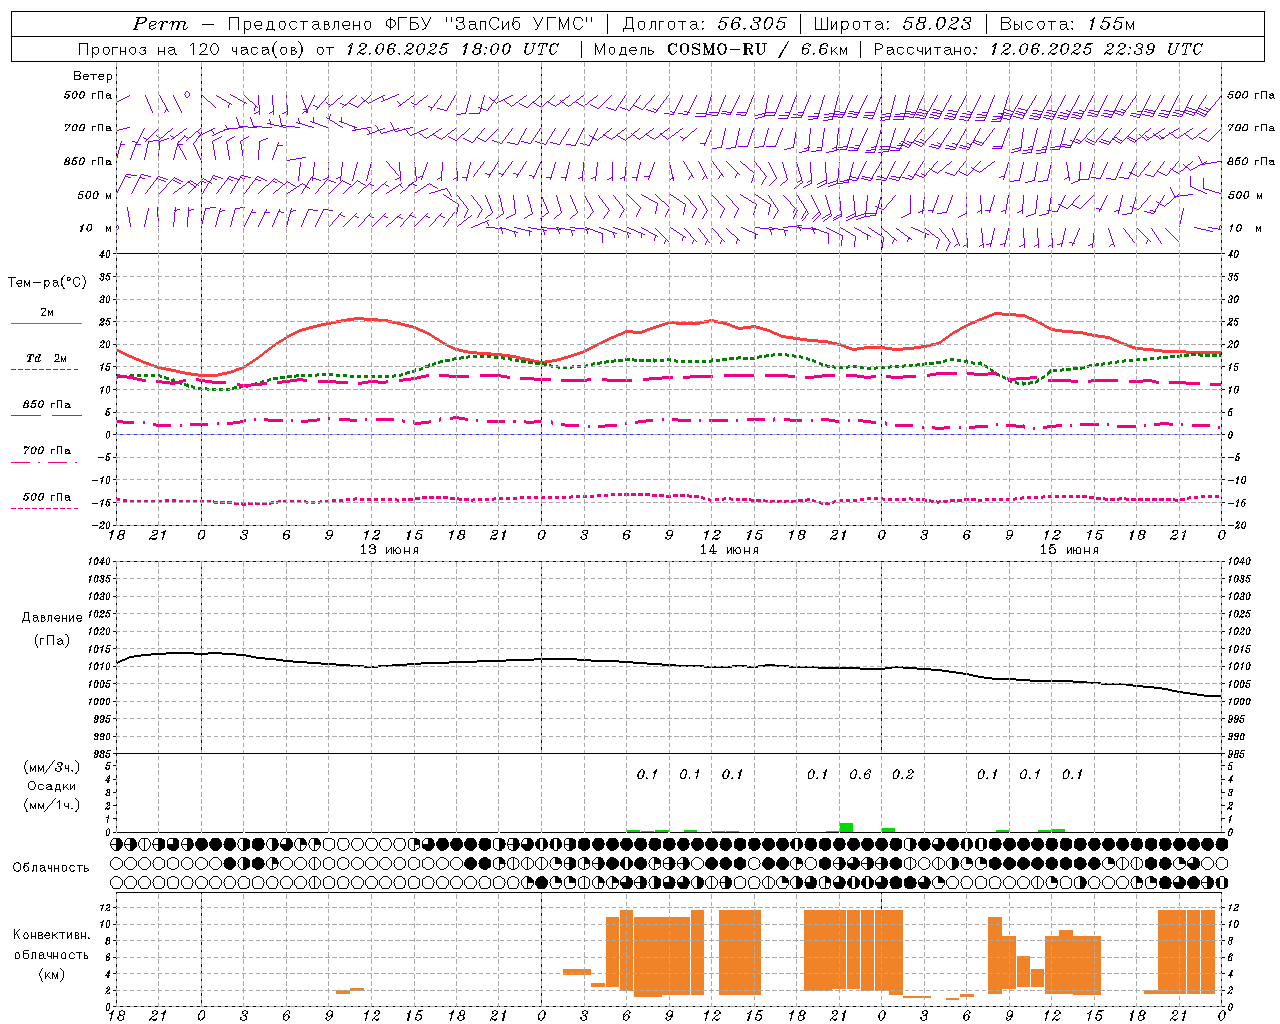Image resolution: width=1280 pixels, height=1024 pixels.
Task: Click the "Давление" pressure panel label
Action: 52,618
